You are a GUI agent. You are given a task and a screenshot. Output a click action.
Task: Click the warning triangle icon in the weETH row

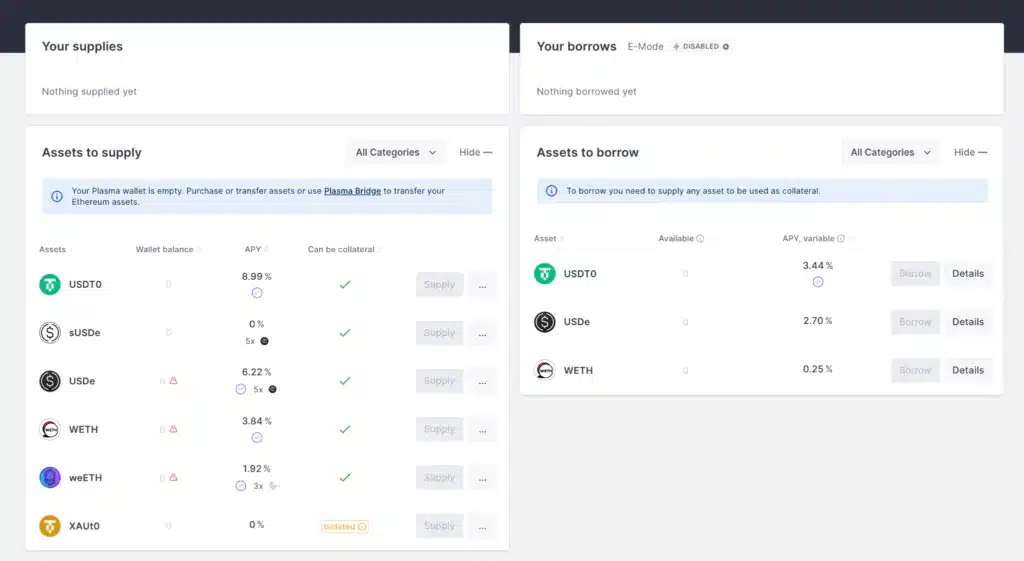tap(173, 478)
